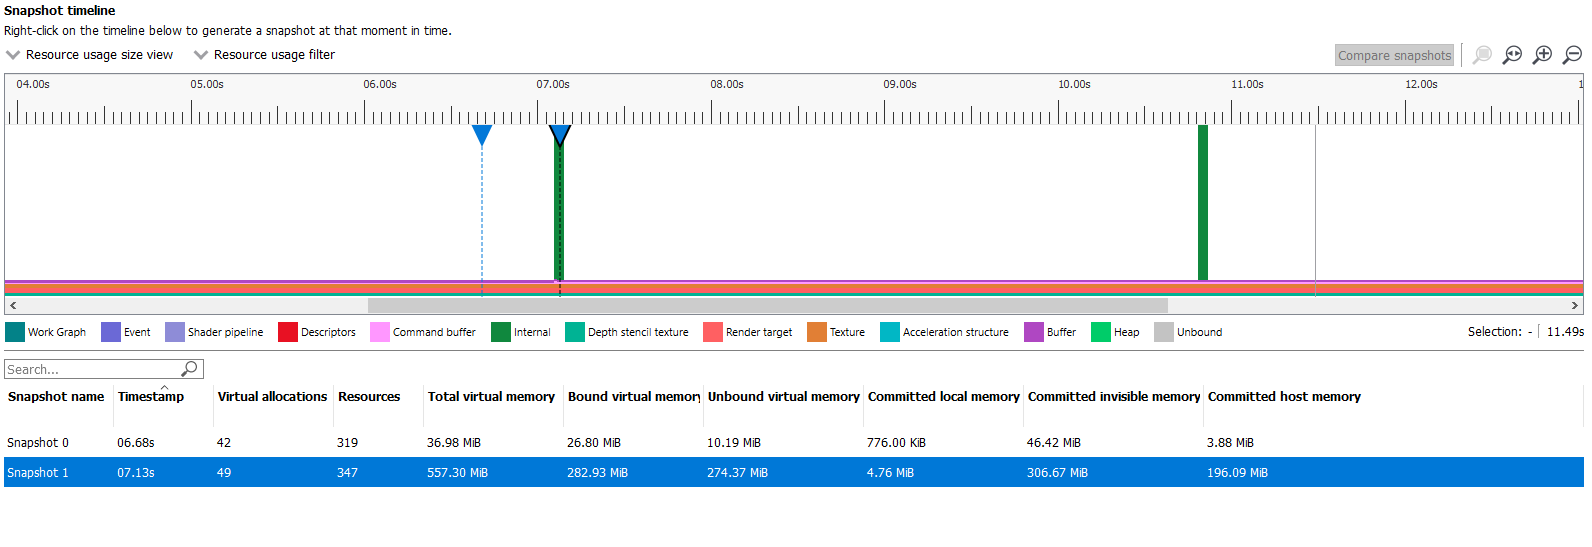This screenshot has width=1592, height=547.
Task: Click the left scroll arrow of timeline
Action: (x=13, y=306)
